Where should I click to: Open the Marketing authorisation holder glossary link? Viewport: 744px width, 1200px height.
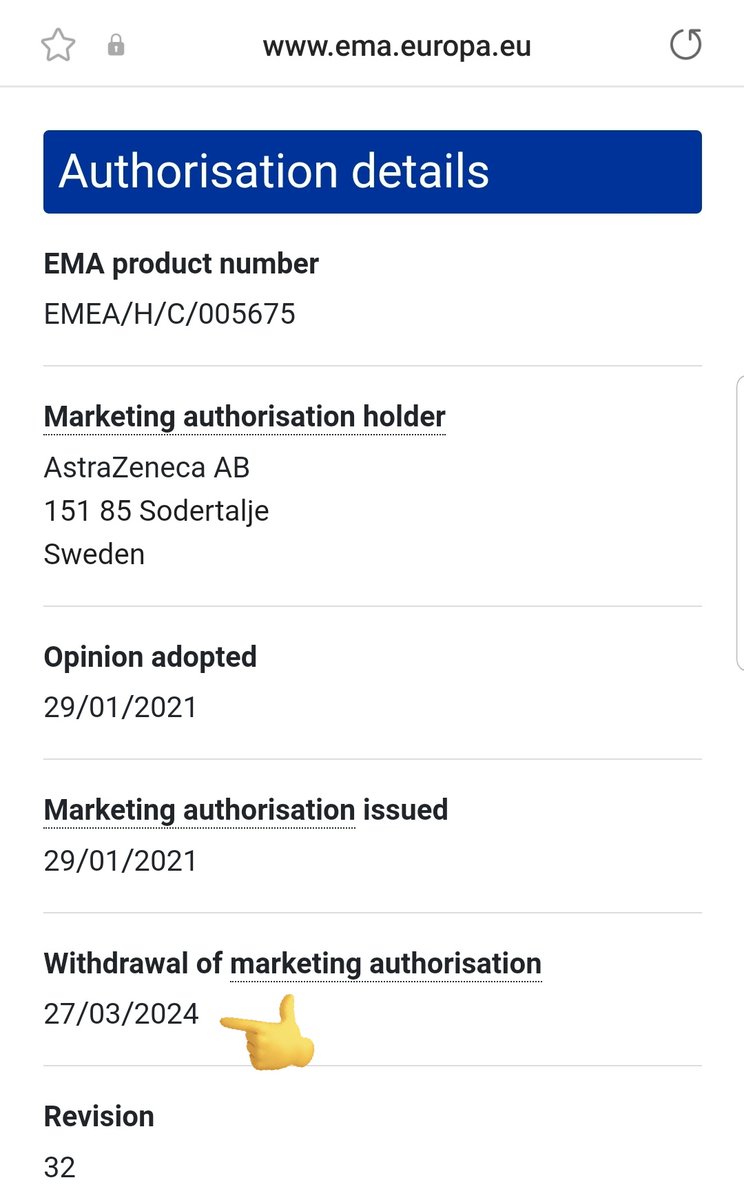pyautogui.click(x=245, y=416)
